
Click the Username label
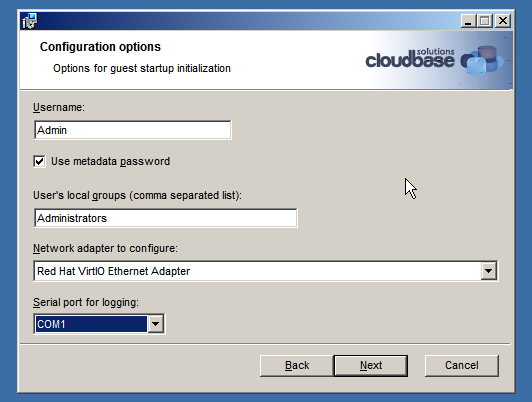click(x=59, y=107)
